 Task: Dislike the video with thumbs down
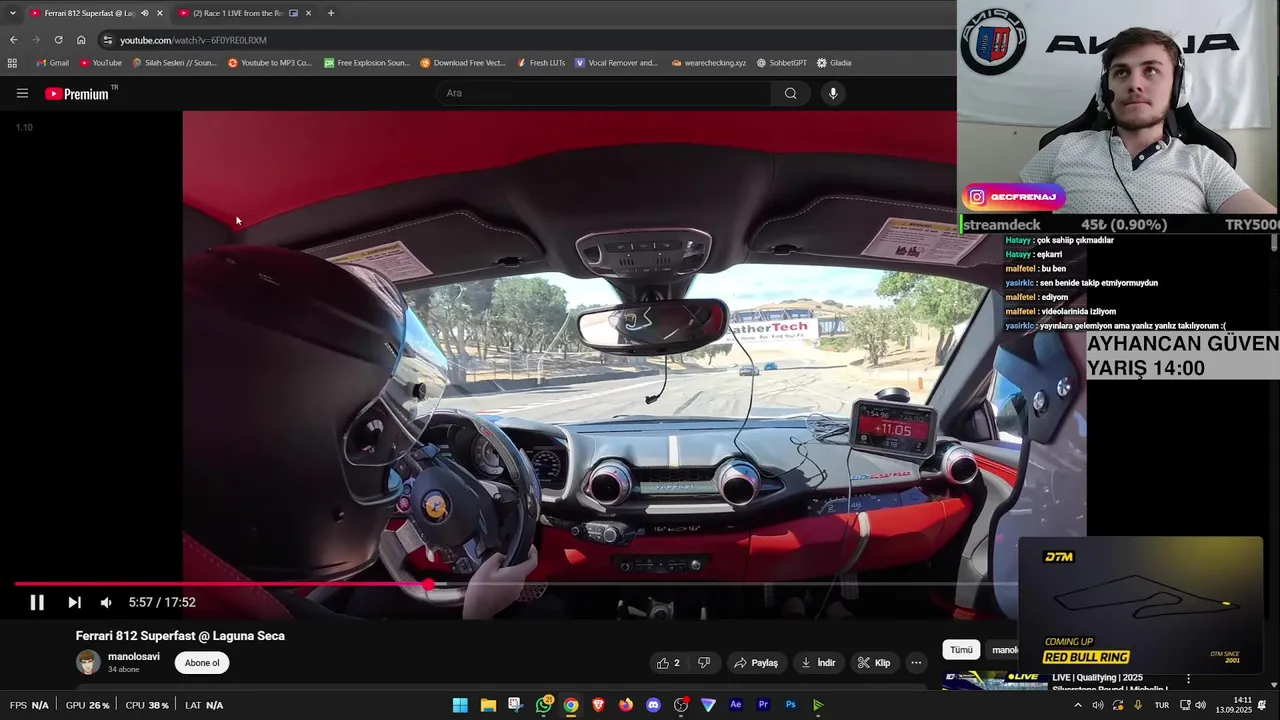704,663
